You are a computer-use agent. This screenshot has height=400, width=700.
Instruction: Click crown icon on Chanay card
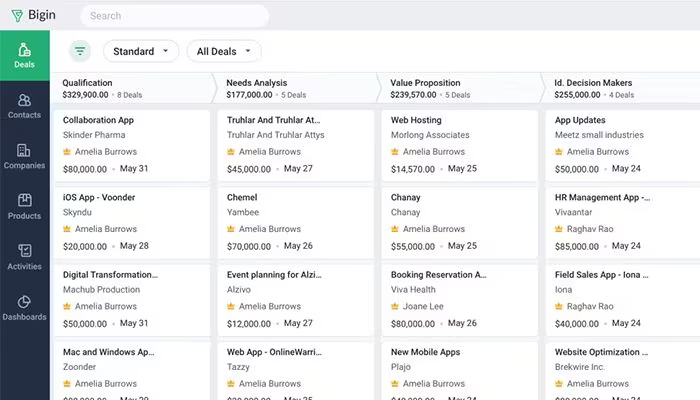point(395,229)
